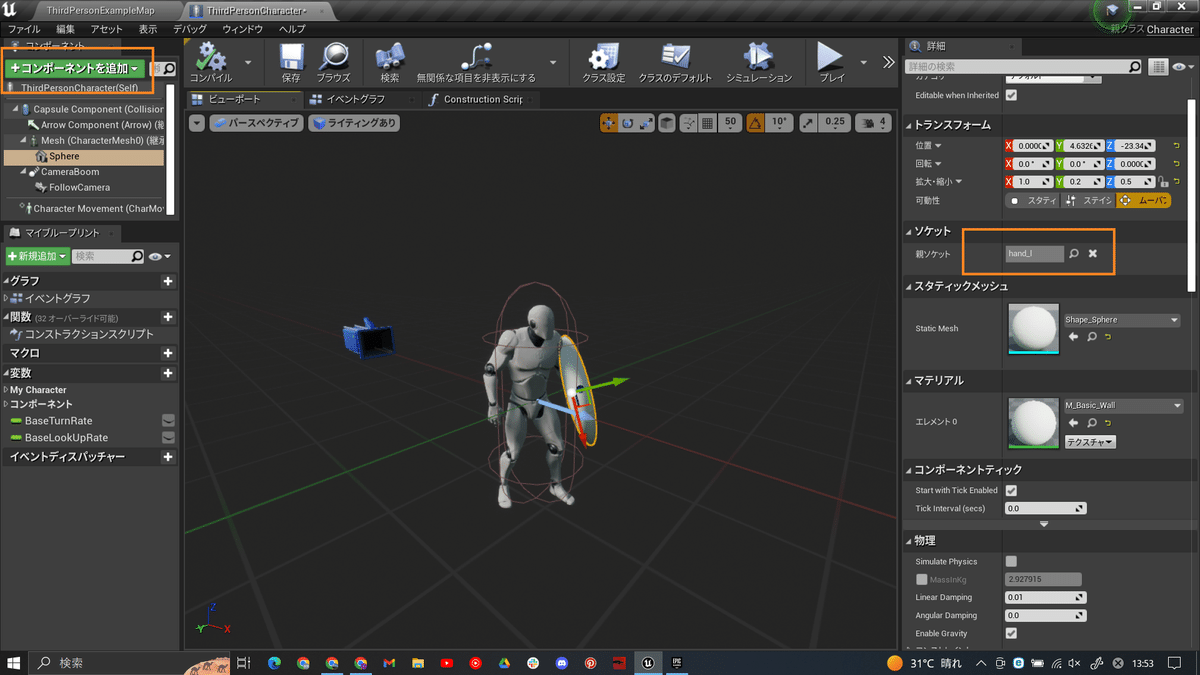Open camera speed setting showing 4
The width and height of the screenshot is (1200, 675).
[873, 123]
